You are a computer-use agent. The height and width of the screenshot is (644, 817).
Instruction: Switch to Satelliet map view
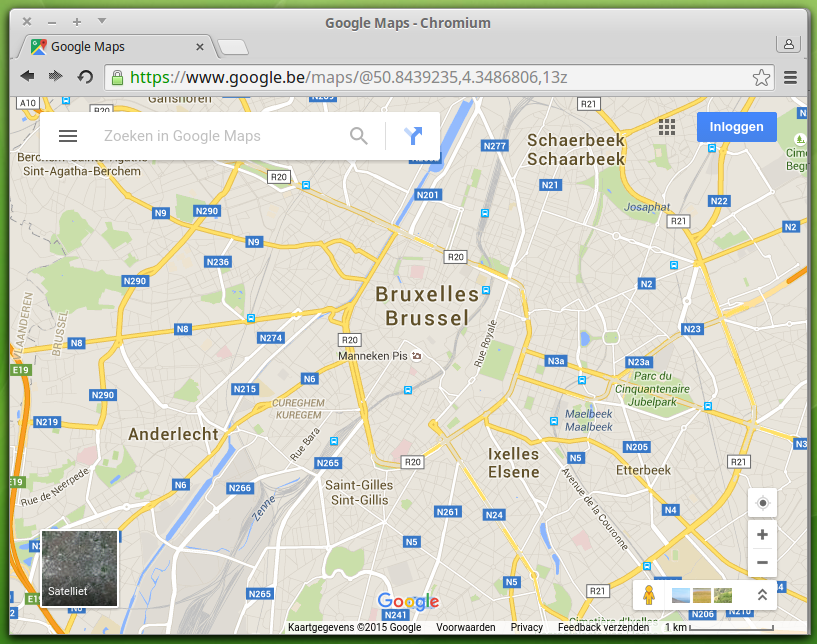80,569
